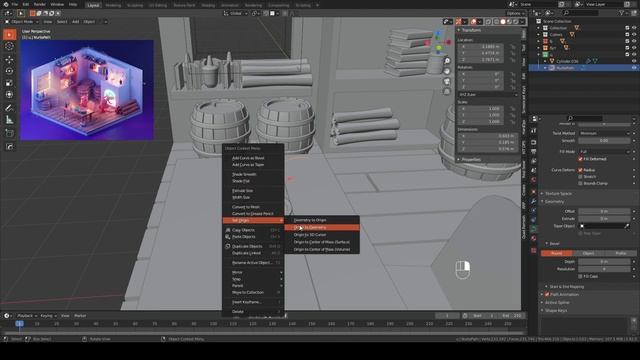
Task: Open the Modifiers wrench properties tab
Action: point(533,201)
